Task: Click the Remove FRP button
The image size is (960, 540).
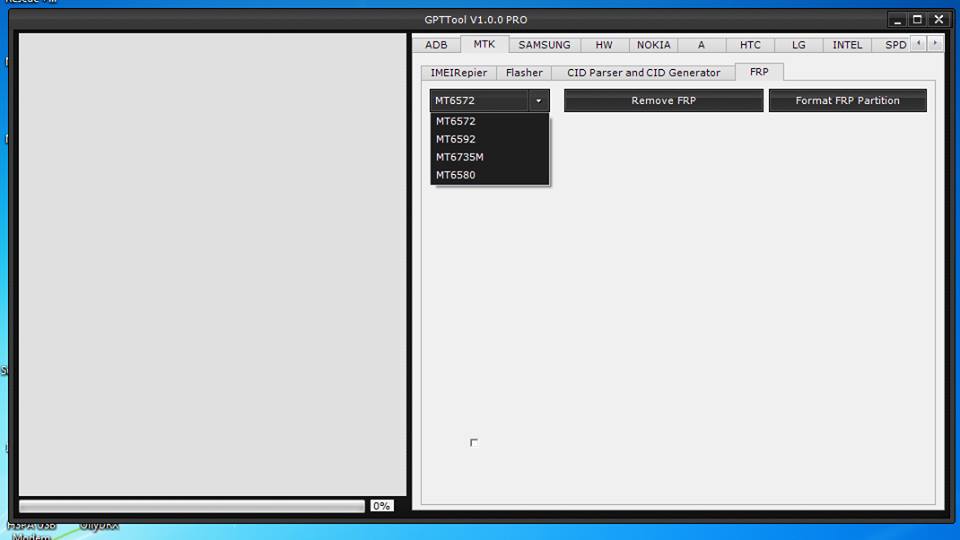Action: click(664, 100)
